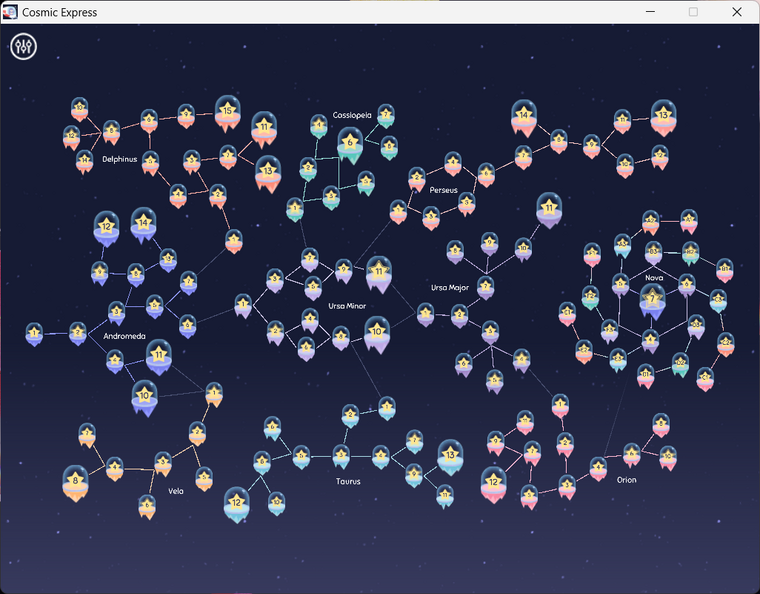Choose Ursa Minor level 1 node
This screenshot has height=594, width=760.
click(x=243, y=306)
